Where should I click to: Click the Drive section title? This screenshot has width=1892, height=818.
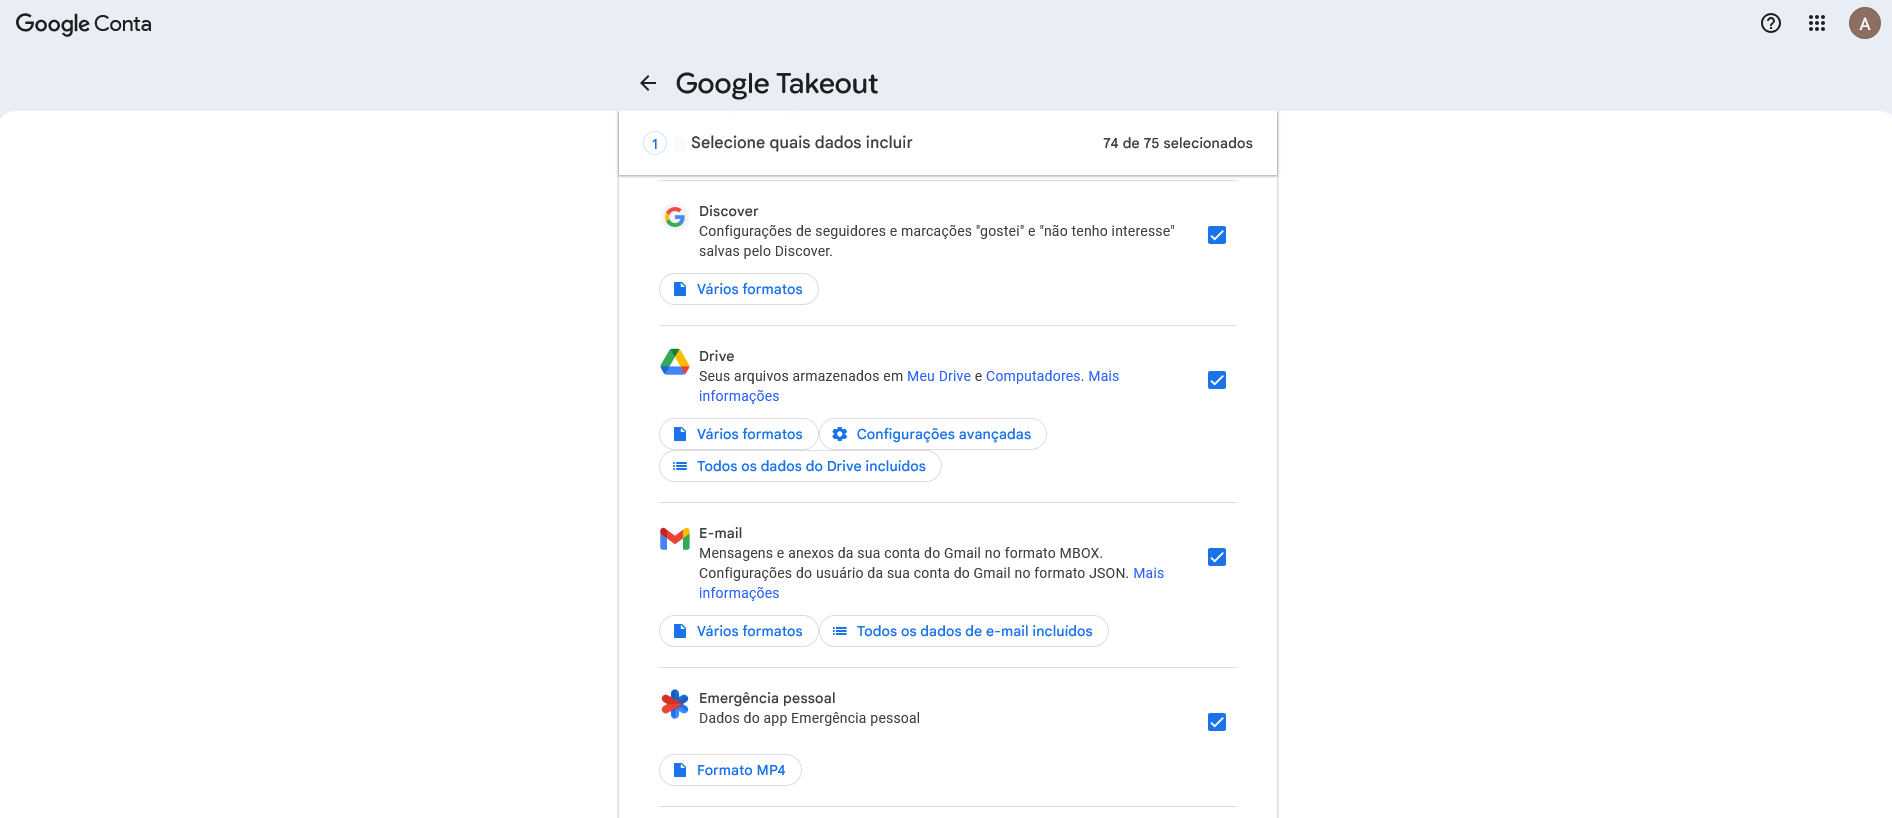click(x=716, y=356)
